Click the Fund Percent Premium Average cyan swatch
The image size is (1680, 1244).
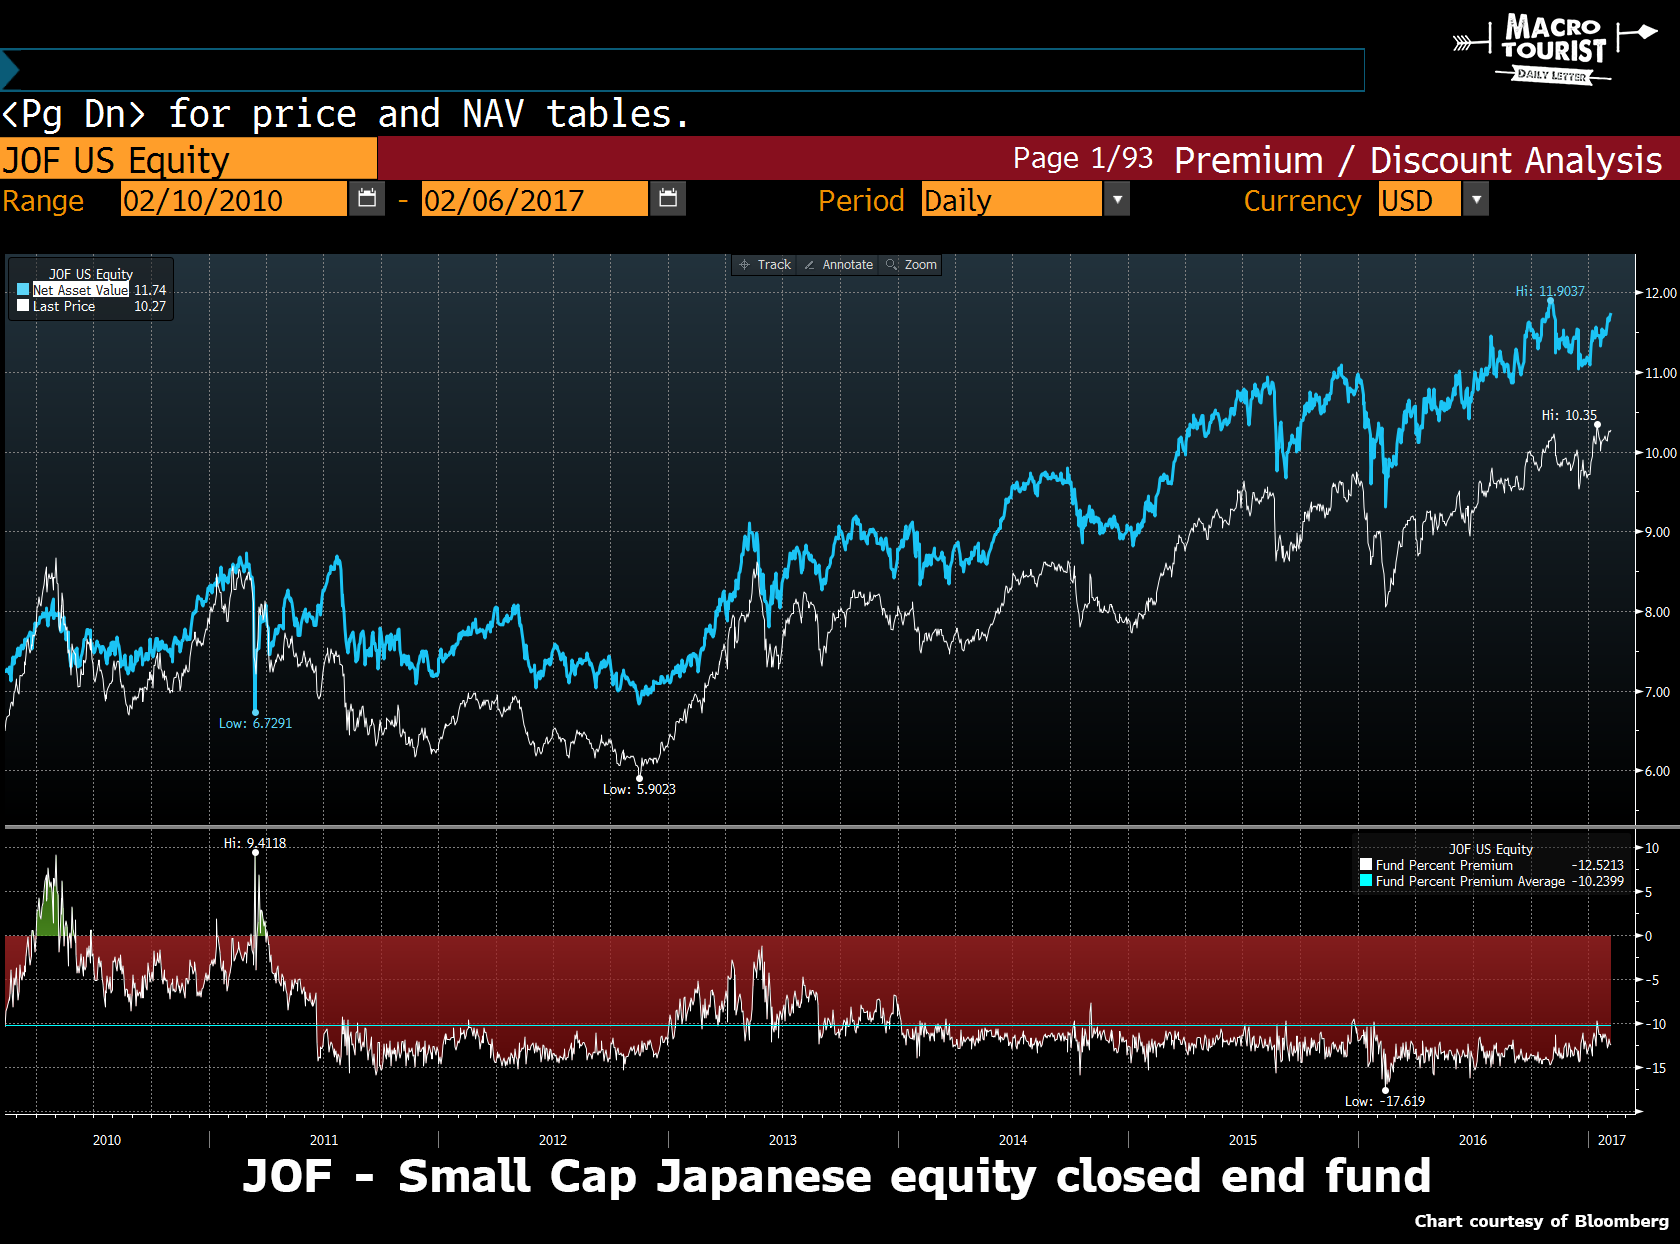point(1366,881)
